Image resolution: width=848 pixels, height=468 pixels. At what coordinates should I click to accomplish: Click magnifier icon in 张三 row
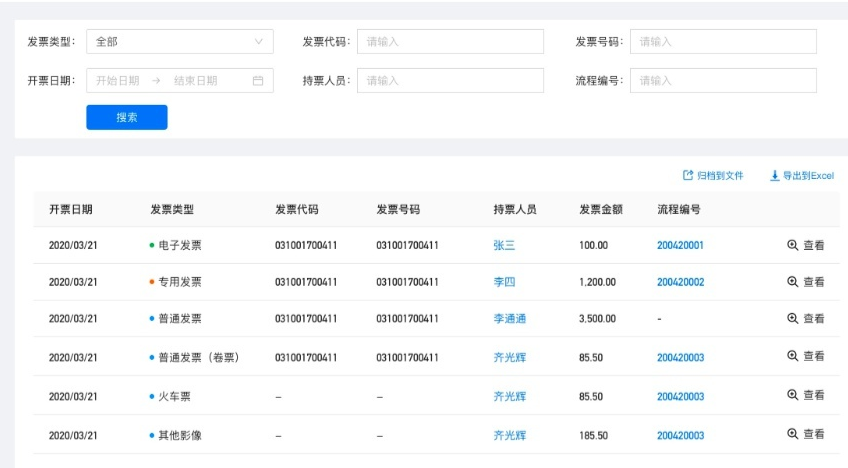point(792,245)
